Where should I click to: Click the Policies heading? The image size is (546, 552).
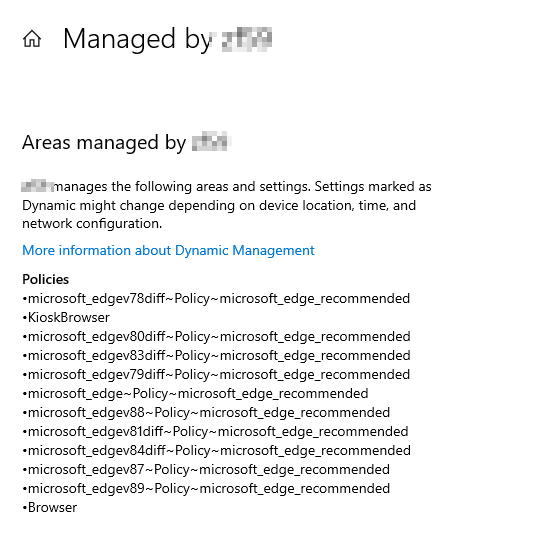coord(45,280)
